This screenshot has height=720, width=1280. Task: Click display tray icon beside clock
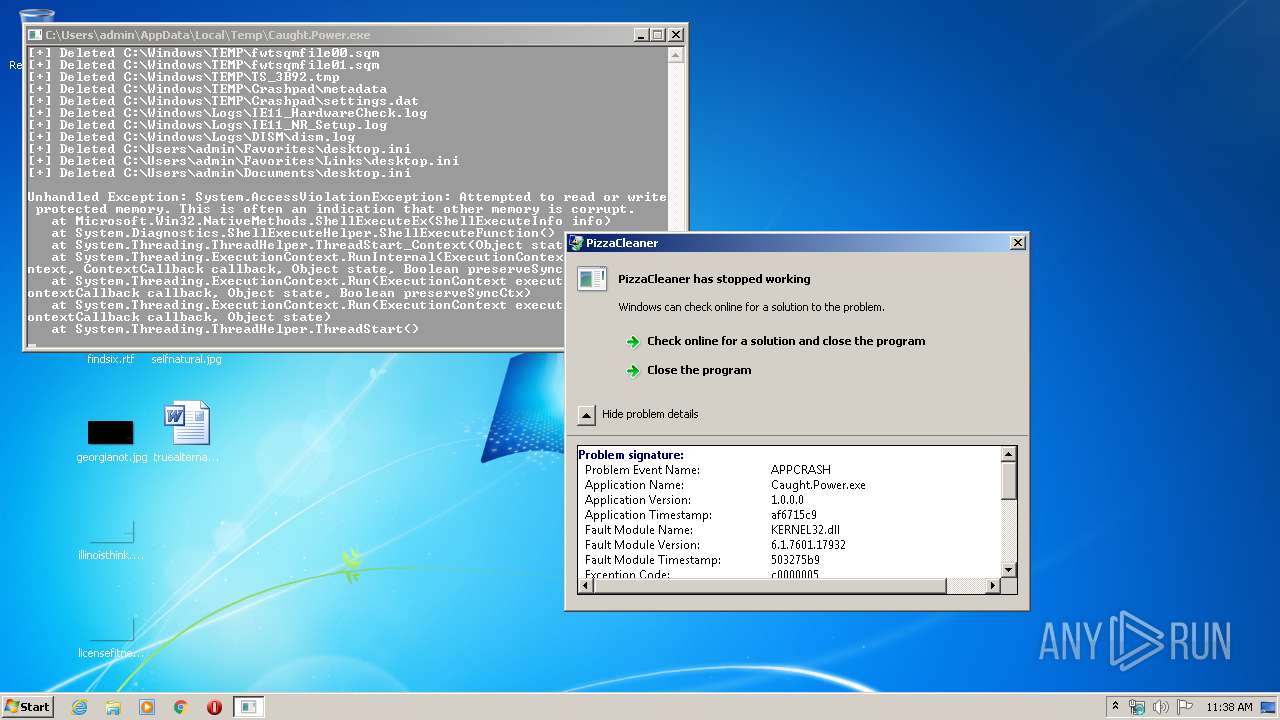(x=1268, y=707)
